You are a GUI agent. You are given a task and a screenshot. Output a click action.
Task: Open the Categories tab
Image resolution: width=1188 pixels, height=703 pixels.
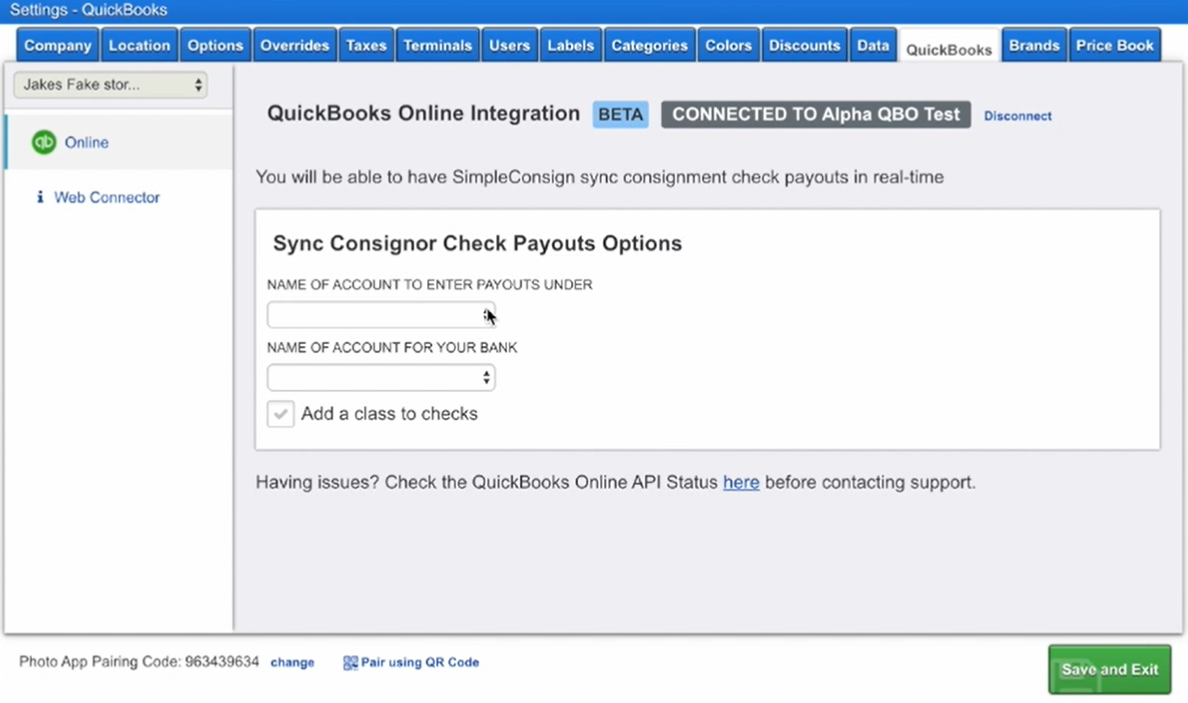point(649,45)
